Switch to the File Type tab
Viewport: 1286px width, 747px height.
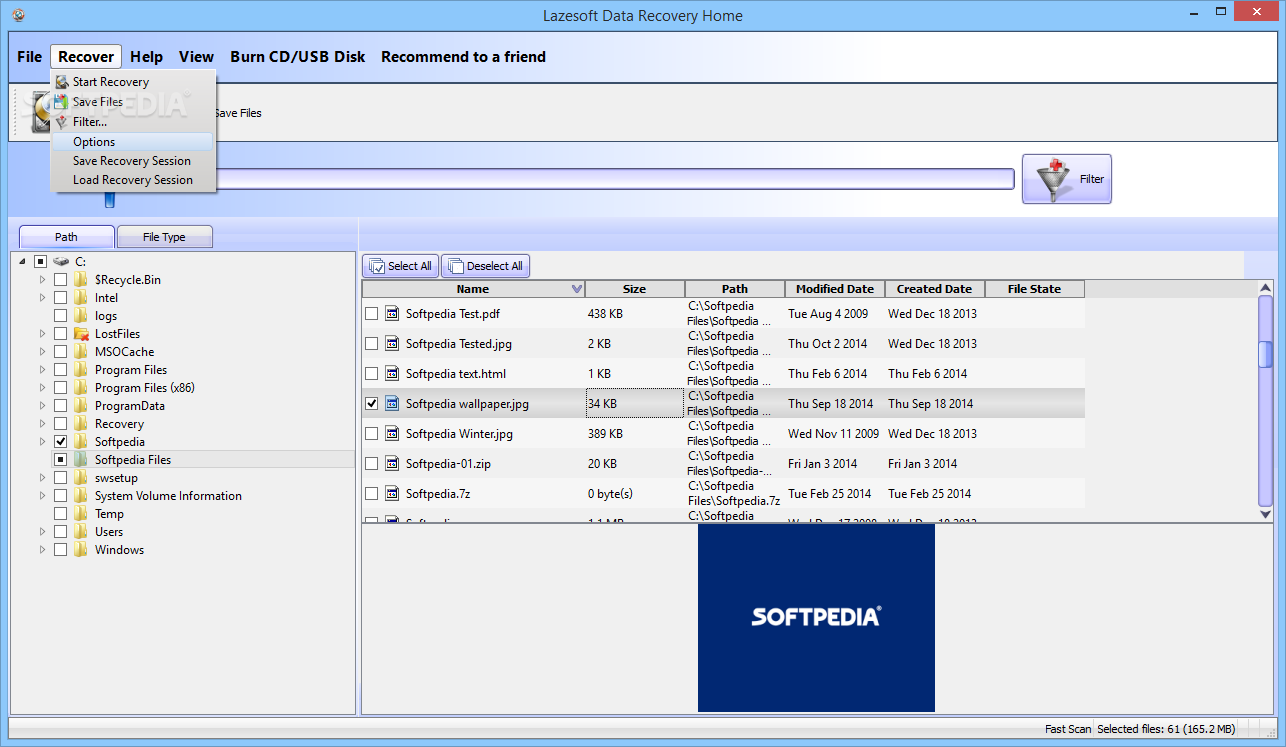pos(164,237)
